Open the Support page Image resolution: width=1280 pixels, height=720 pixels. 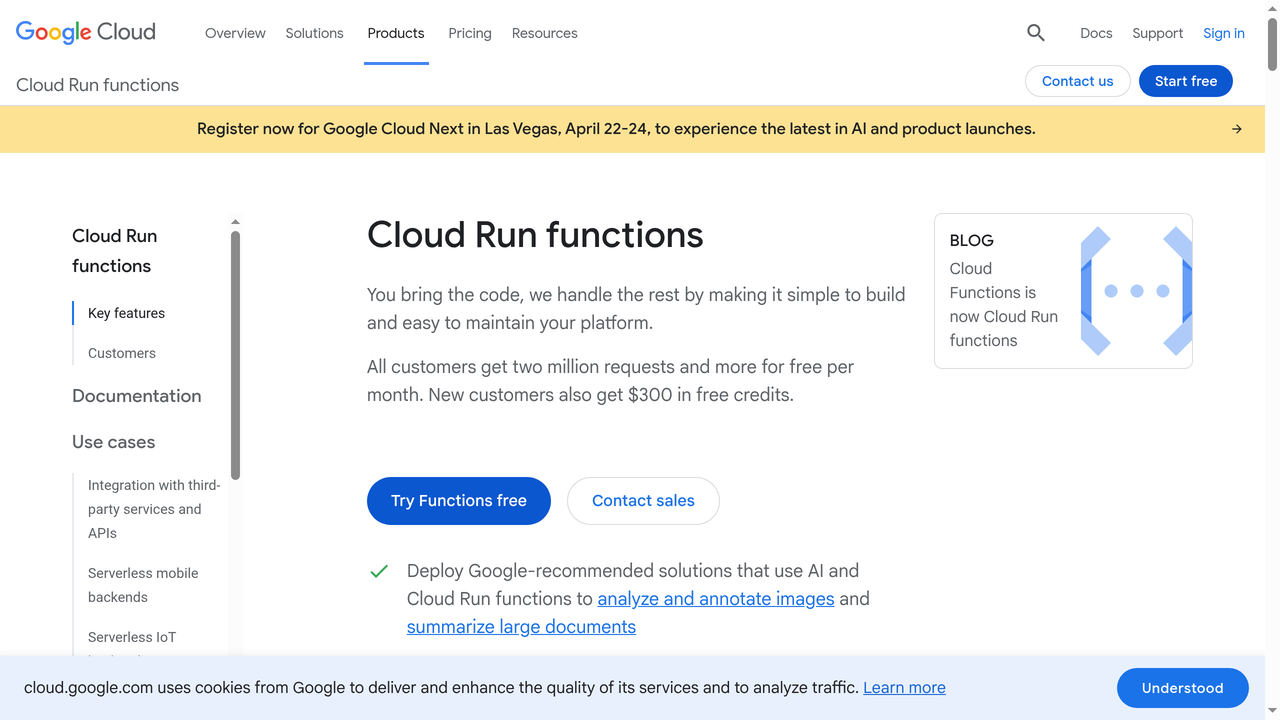point(1157,33)
